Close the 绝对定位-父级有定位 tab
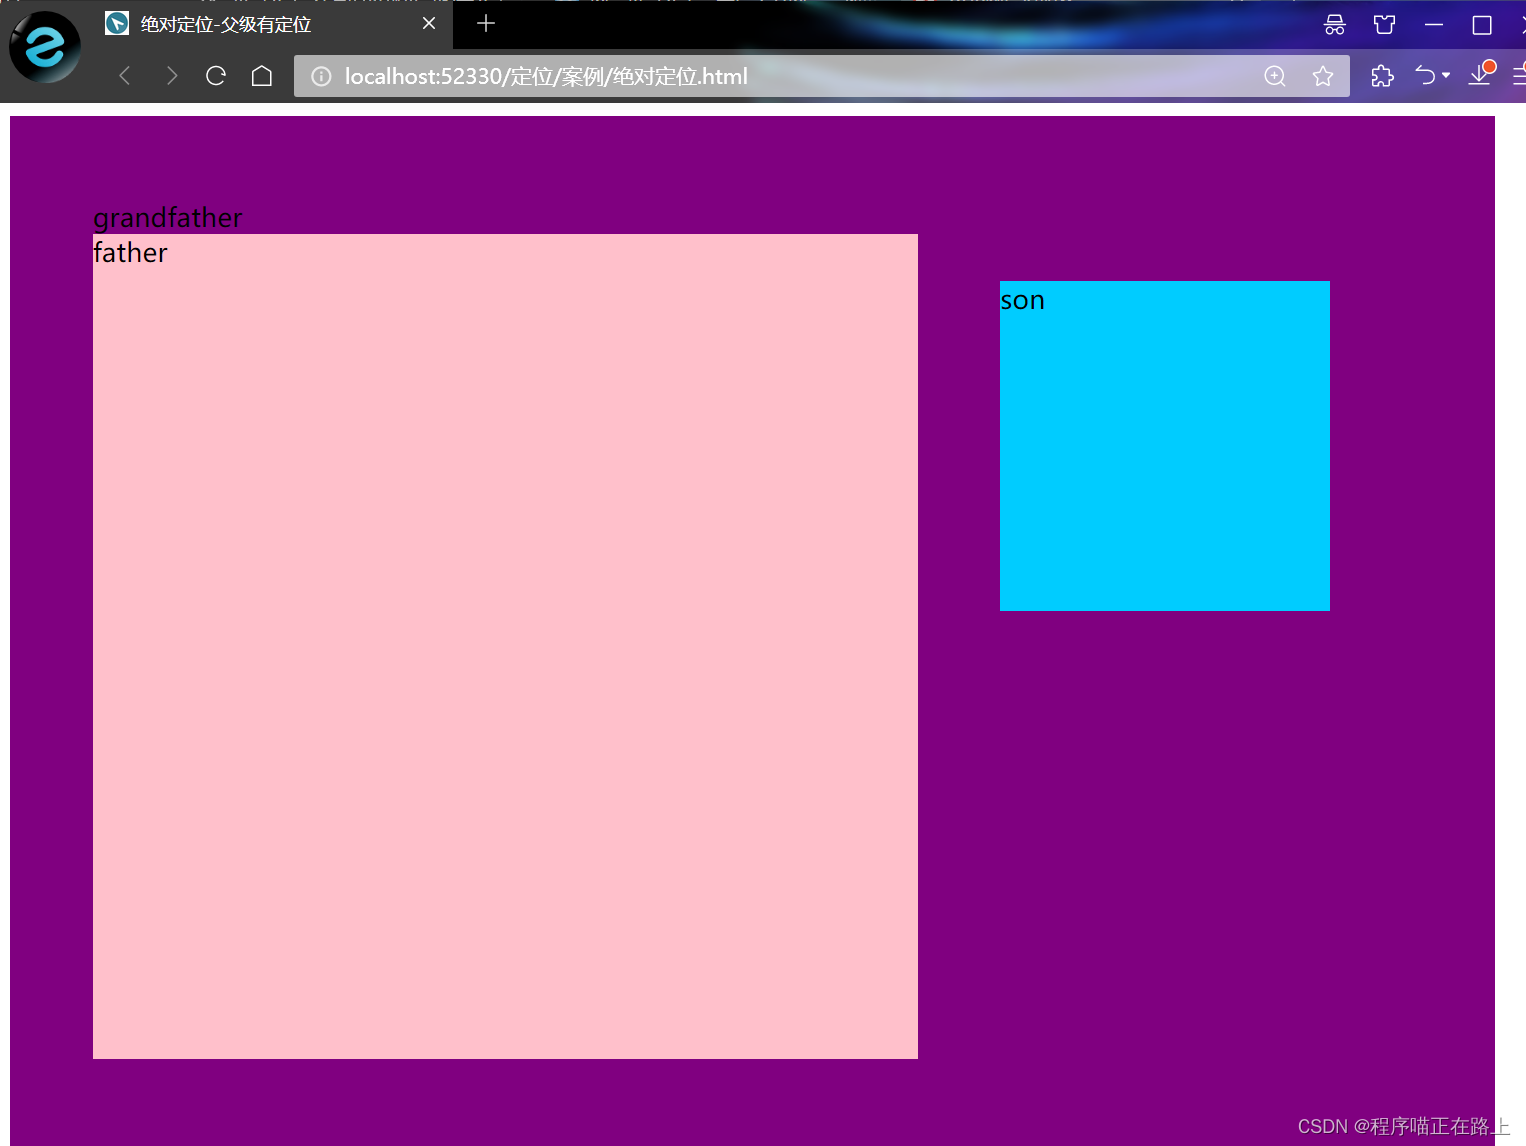The height and width of the screenshot is (1146, 1526). (x=429, y=23)
